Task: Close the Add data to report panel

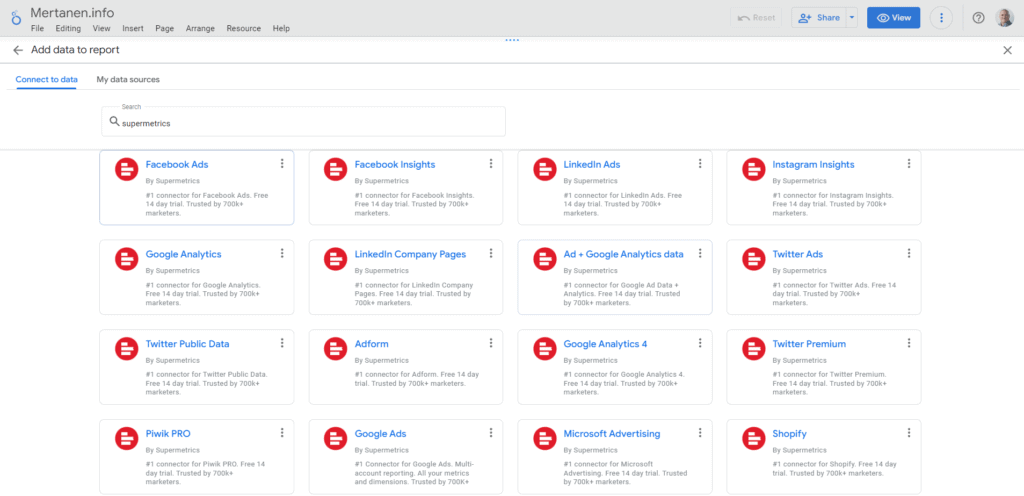Action: pos(1007,50)
